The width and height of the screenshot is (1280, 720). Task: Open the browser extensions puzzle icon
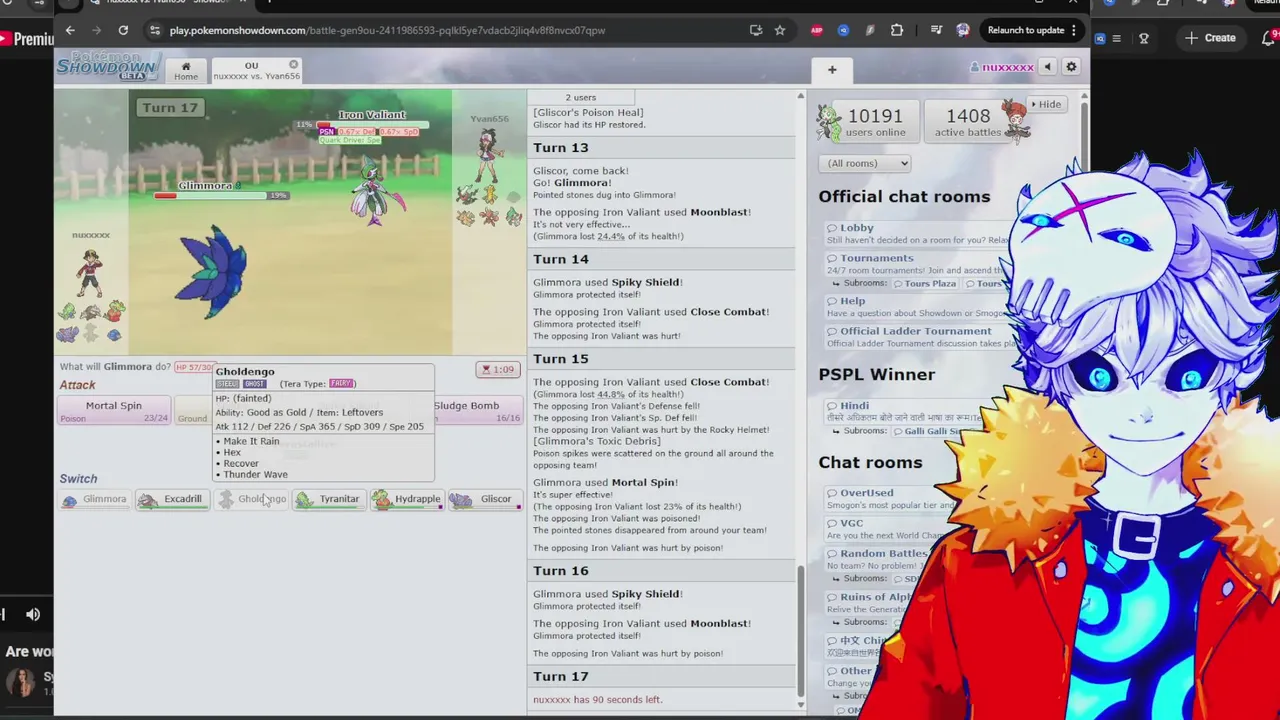tap(897, 30)
